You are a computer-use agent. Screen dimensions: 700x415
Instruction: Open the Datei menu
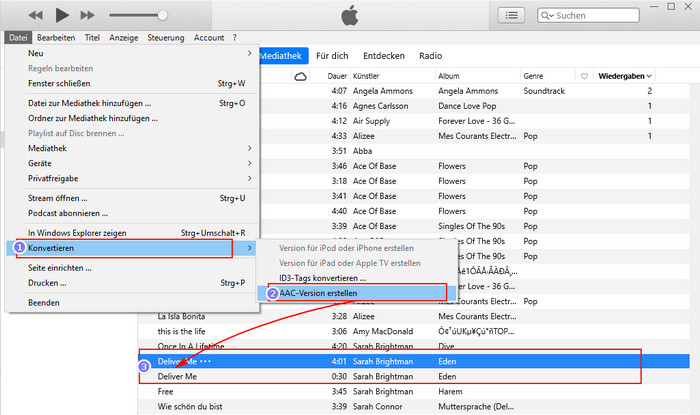click(x=18, y=37)
